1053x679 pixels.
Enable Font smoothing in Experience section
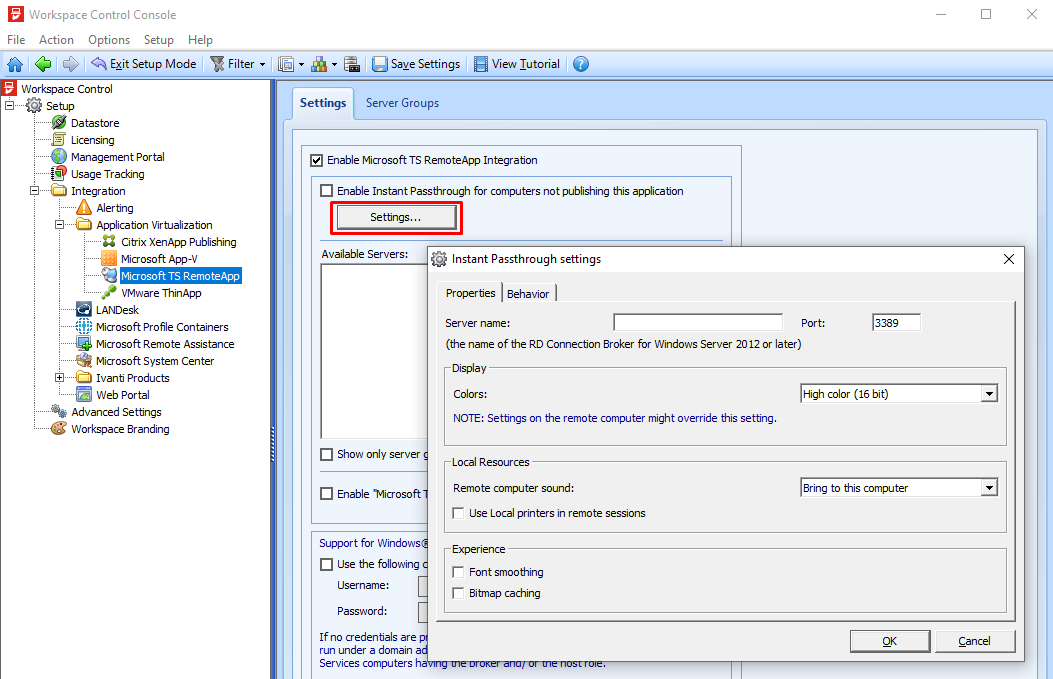[x=458, y=571]
